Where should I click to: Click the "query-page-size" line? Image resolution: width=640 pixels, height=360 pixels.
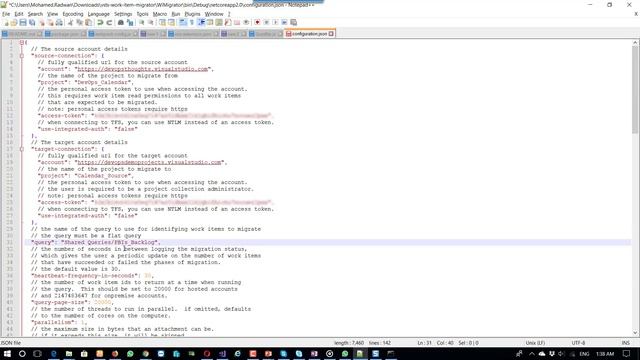coord(72,302)
